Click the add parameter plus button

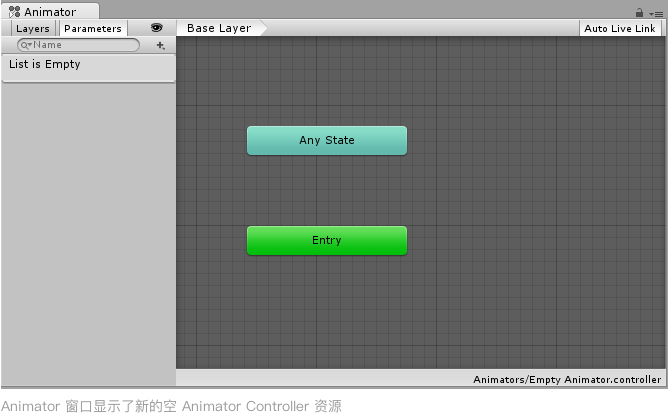[160, 45]
